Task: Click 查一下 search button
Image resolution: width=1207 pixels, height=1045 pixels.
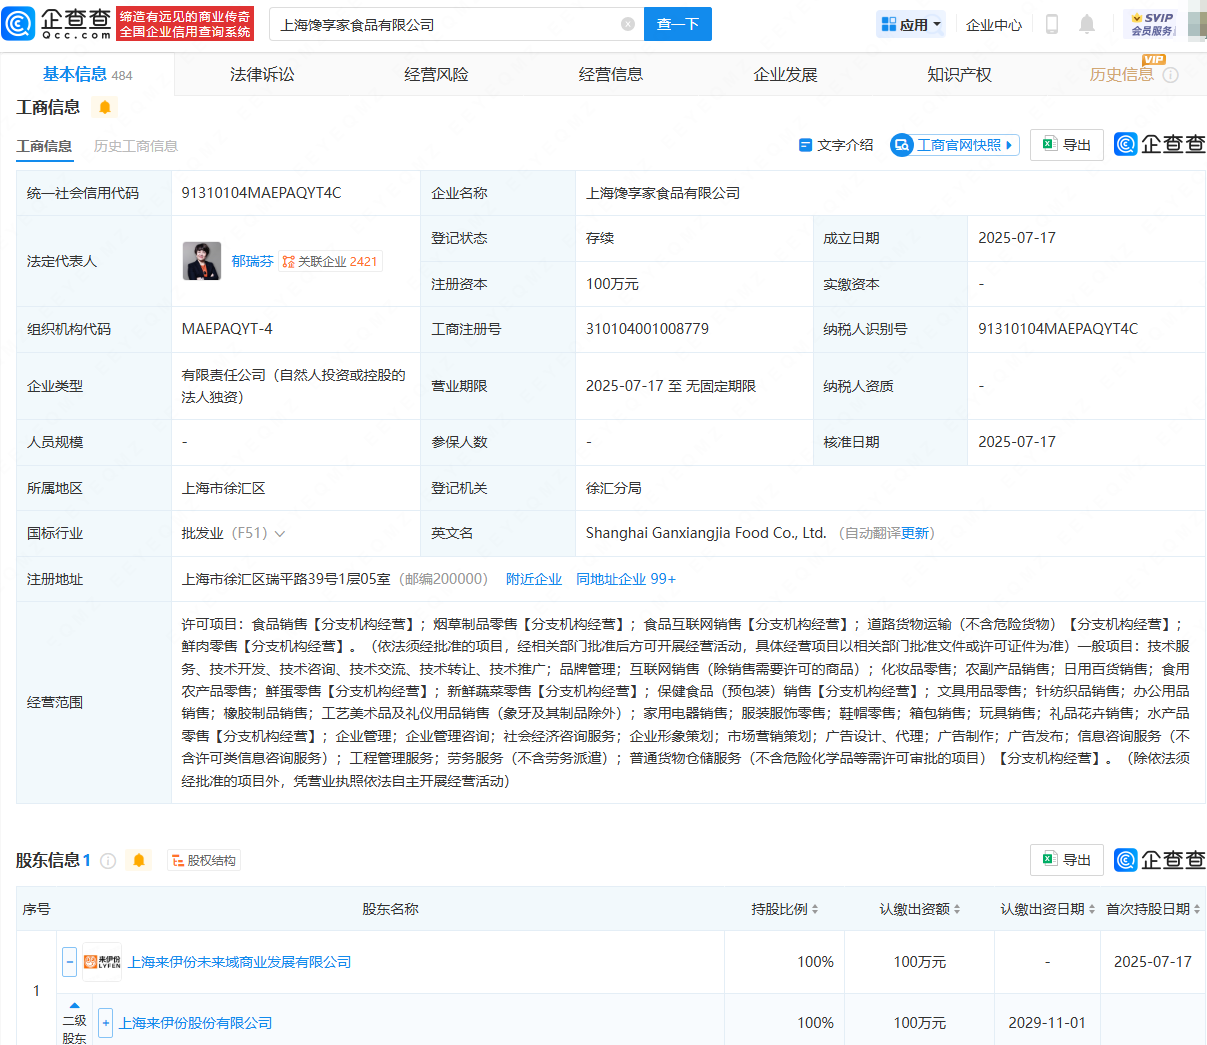Action: [678, 24]
